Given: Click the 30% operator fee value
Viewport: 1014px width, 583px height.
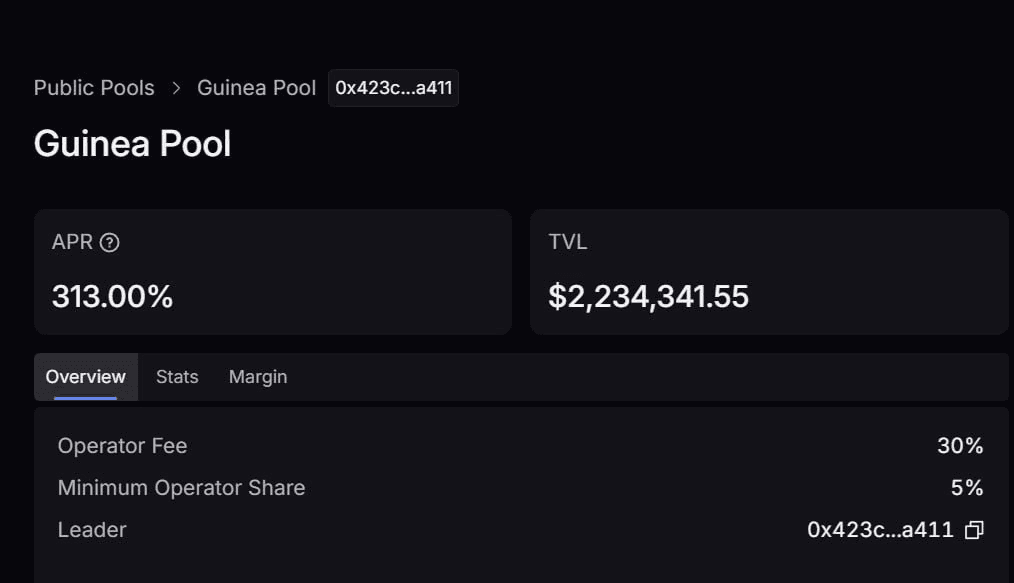Looking at the screenshot, I should click(960, 446).
